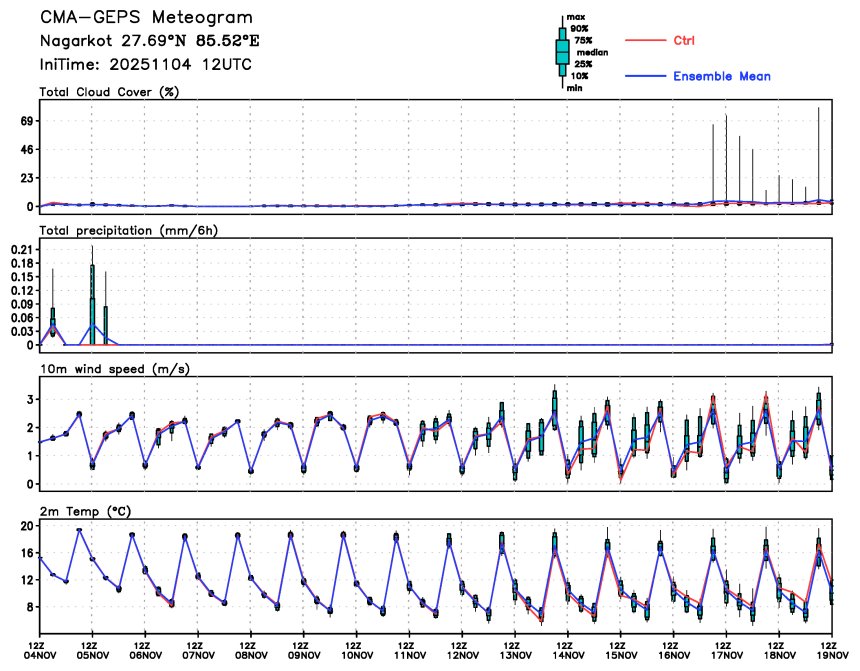Click the box-plot legend icon
This screenshot has width=860, height=671.
562,52
